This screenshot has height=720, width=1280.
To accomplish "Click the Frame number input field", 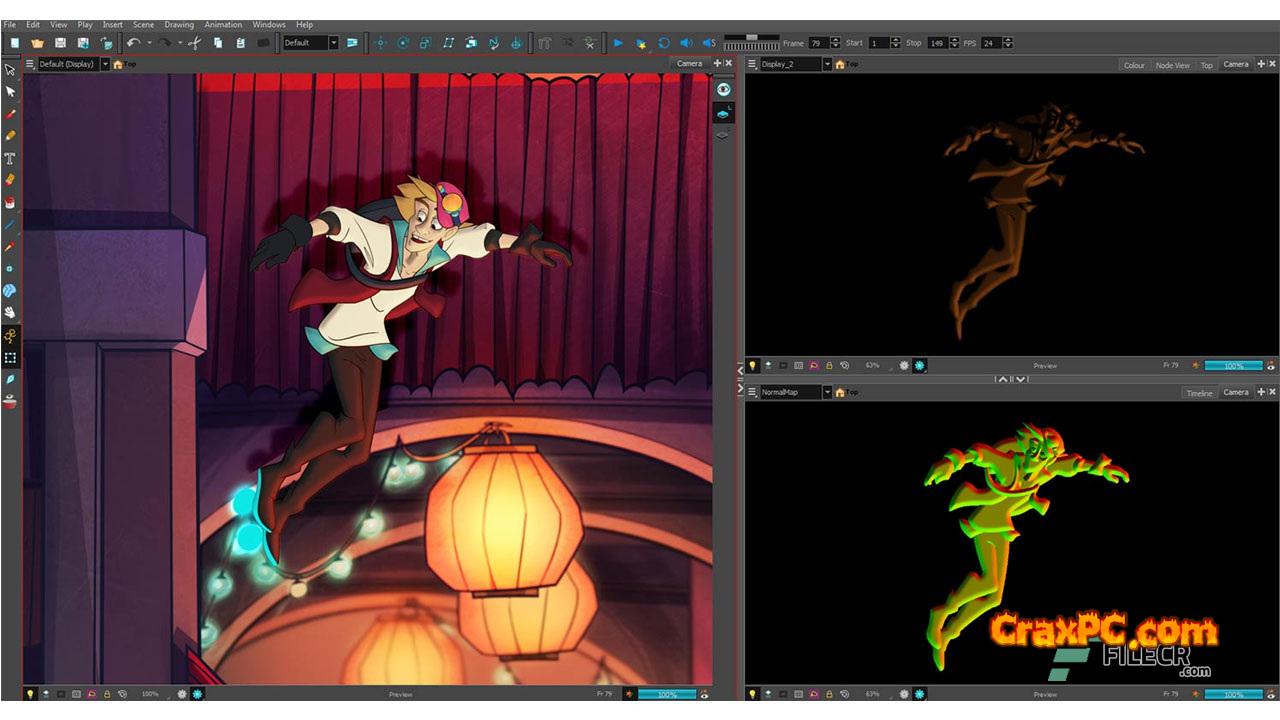I will (x=818, y=43).
